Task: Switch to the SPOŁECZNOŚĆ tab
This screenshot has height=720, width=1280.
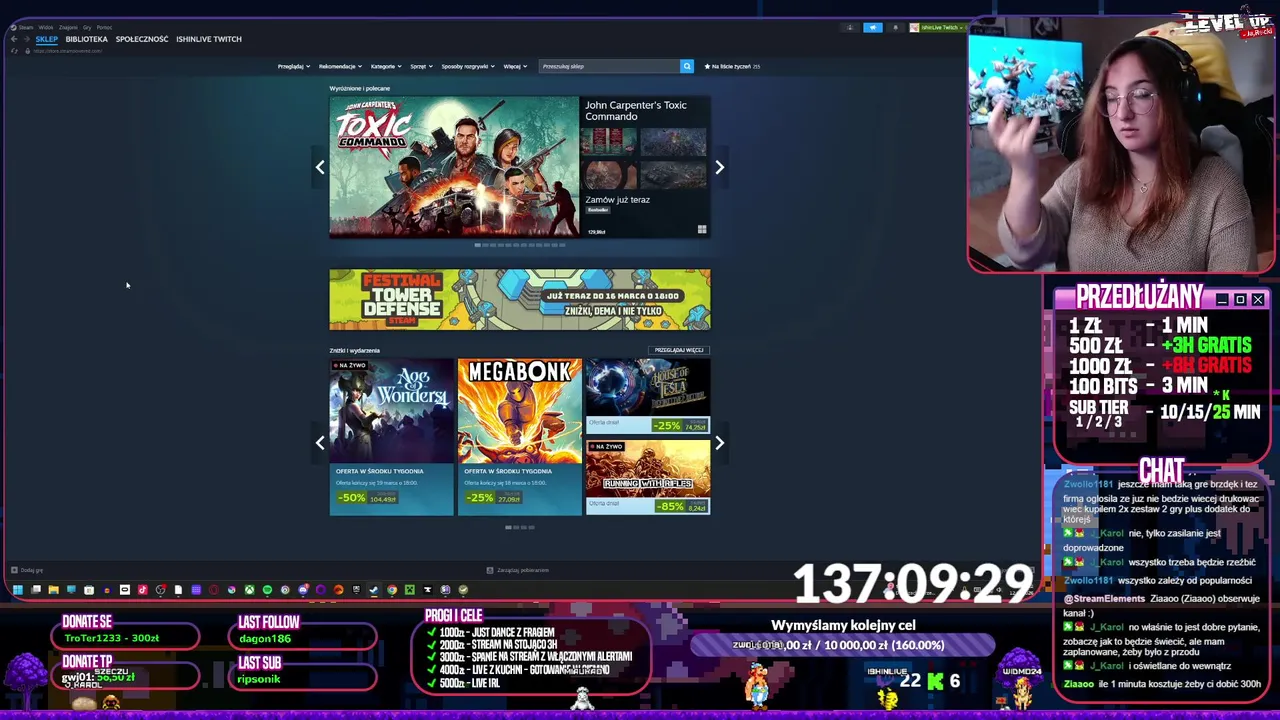Action: tap(142, 39)
